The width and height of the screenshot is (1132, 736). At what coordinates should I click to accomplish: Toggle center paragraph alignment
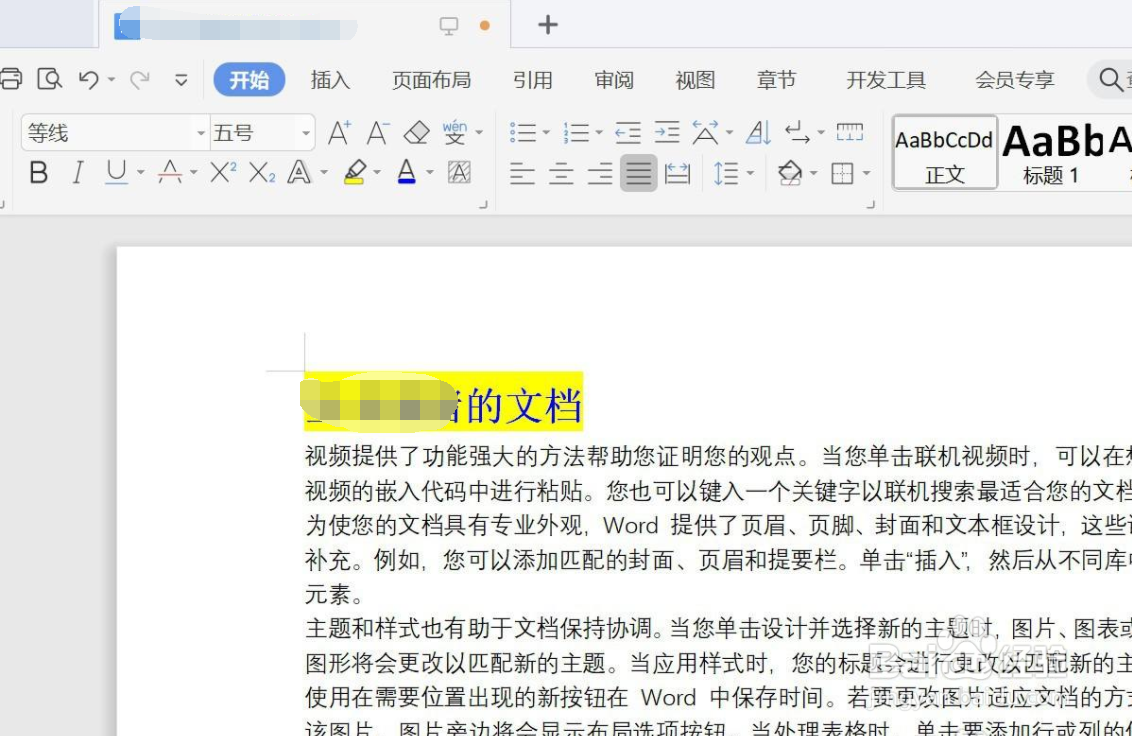[x=560, y=172]
